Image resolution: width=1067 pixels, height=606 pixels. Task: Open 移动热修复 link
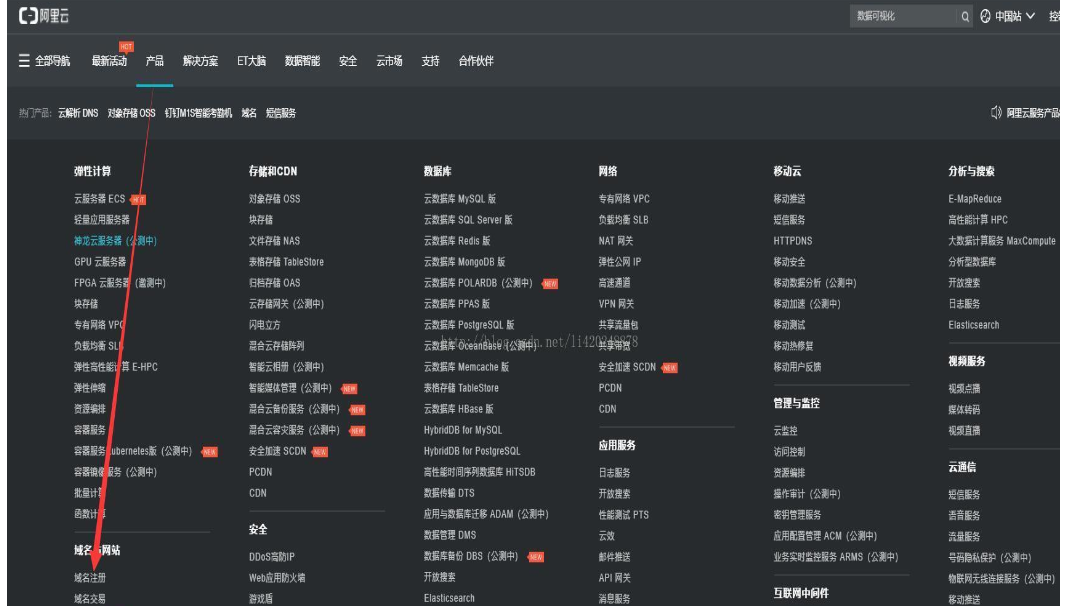(793, 346)
